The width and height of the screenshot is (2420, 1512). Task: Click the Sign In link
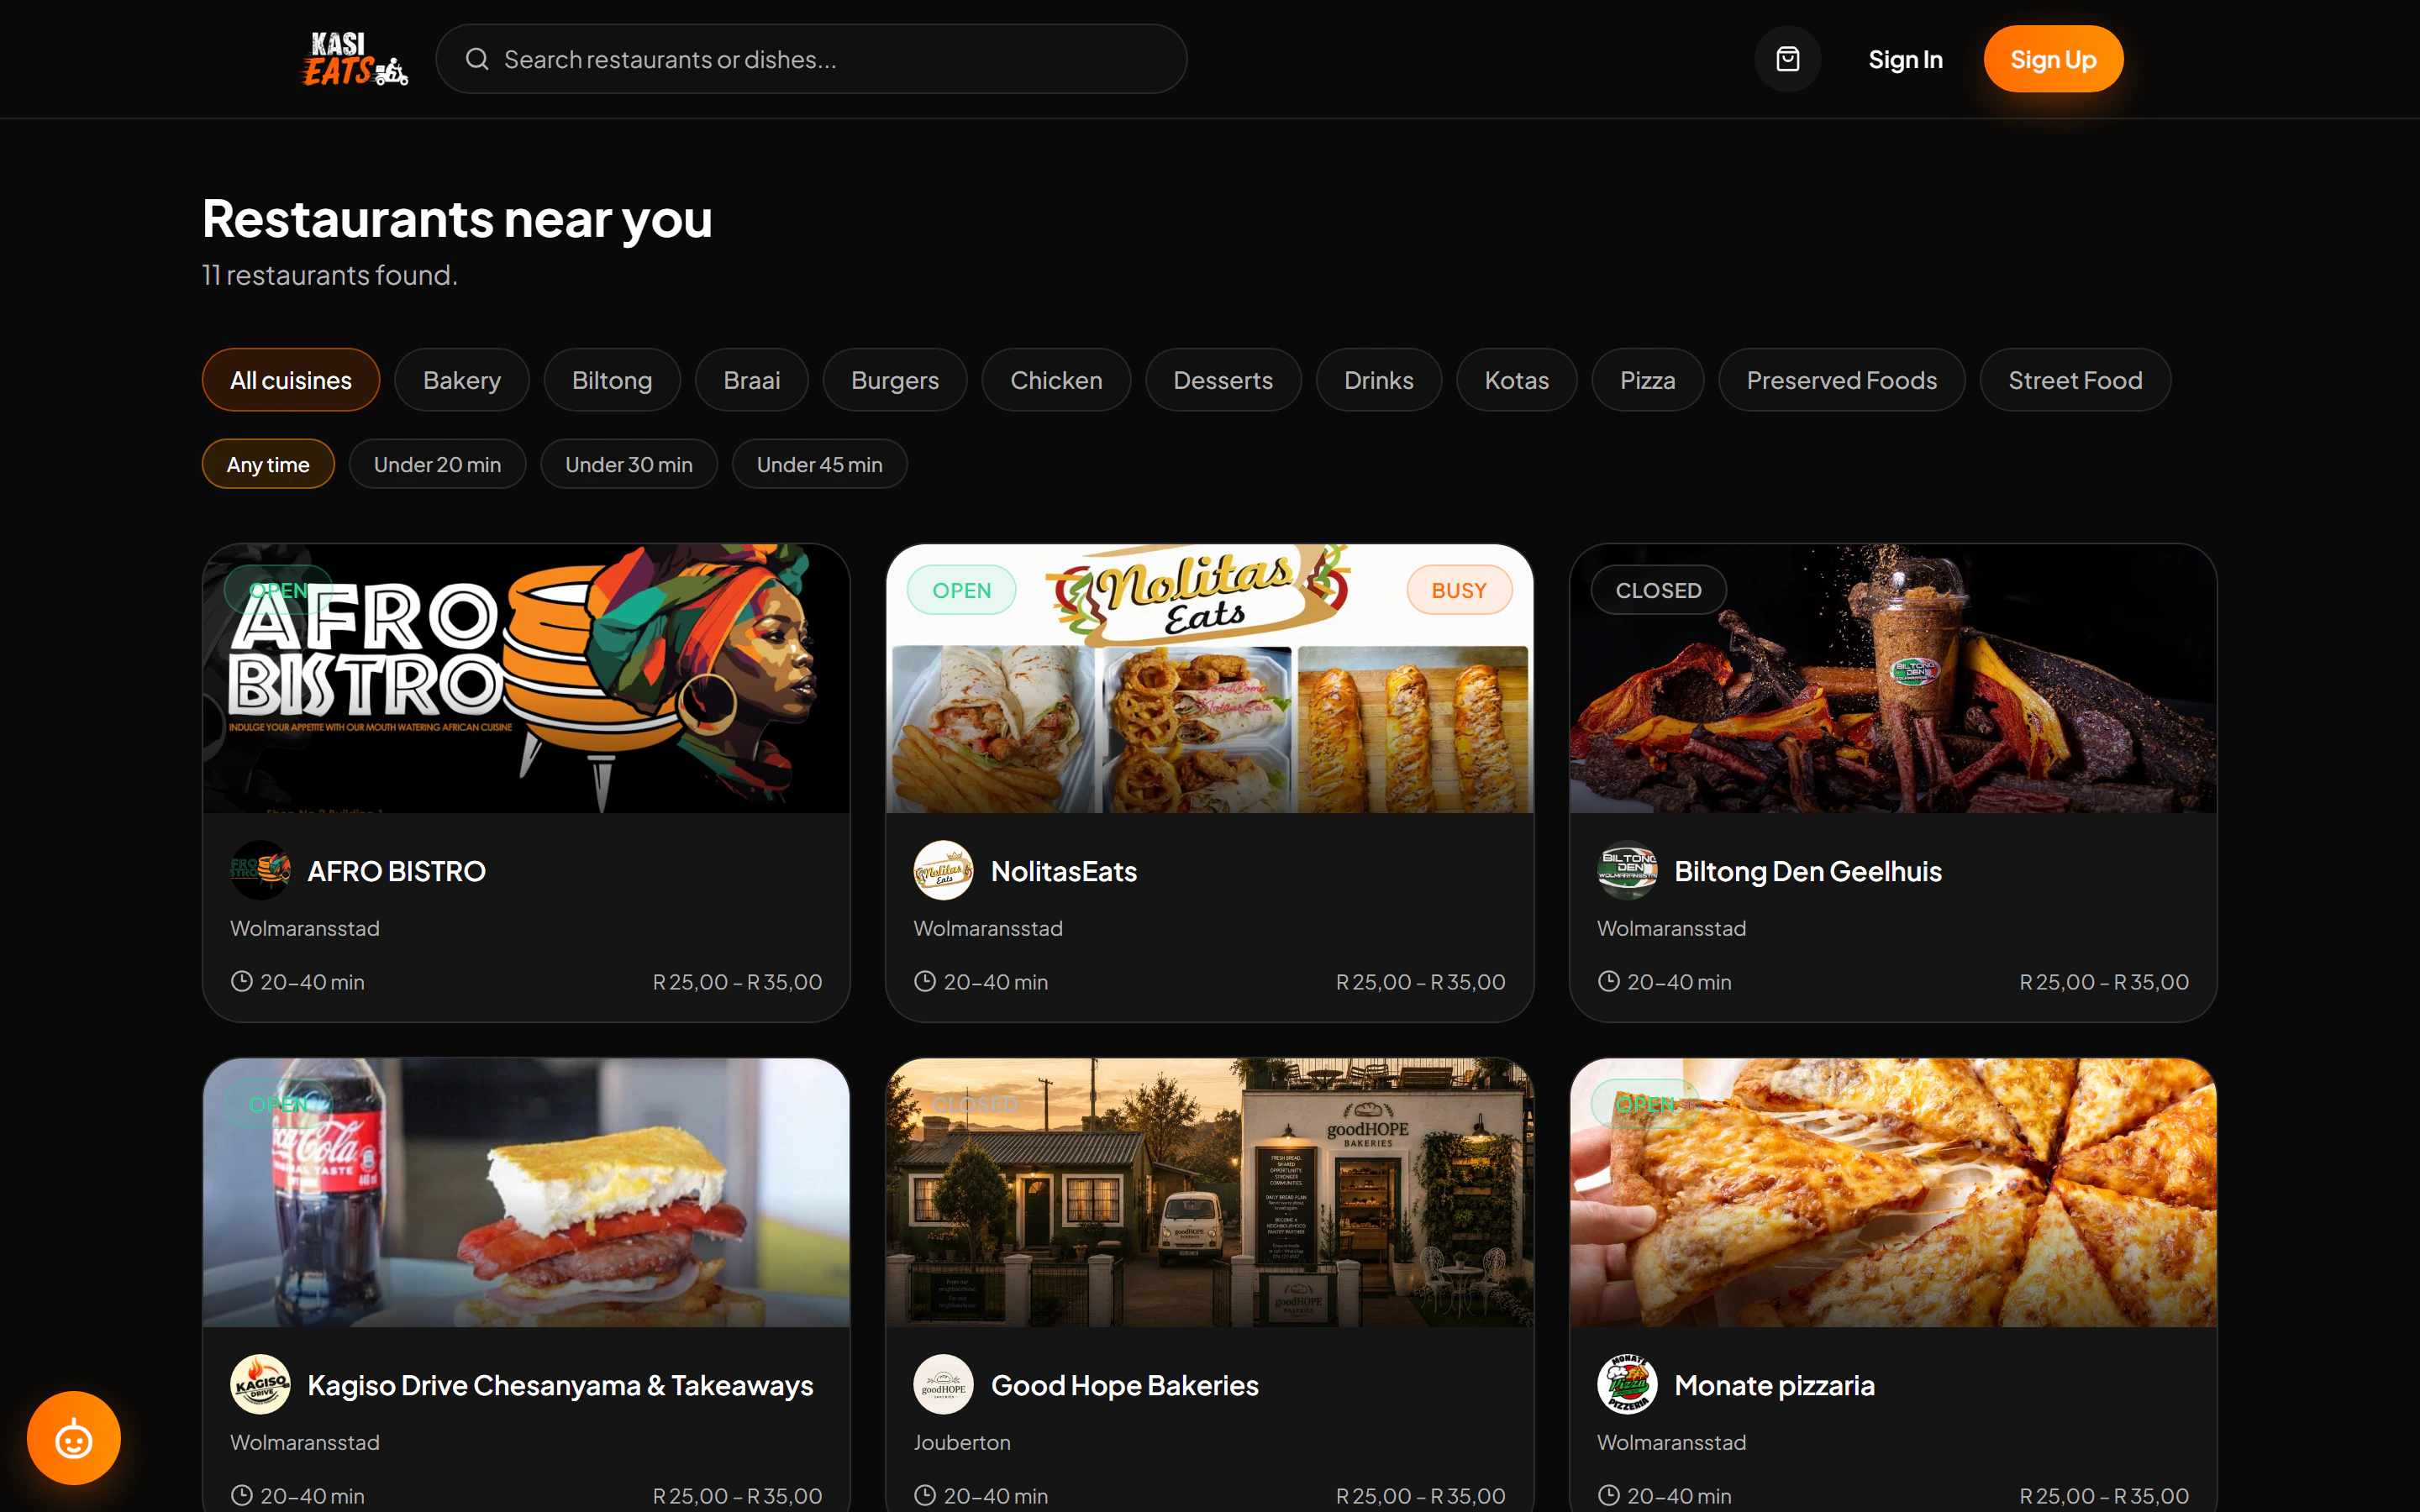[1905, 59]
